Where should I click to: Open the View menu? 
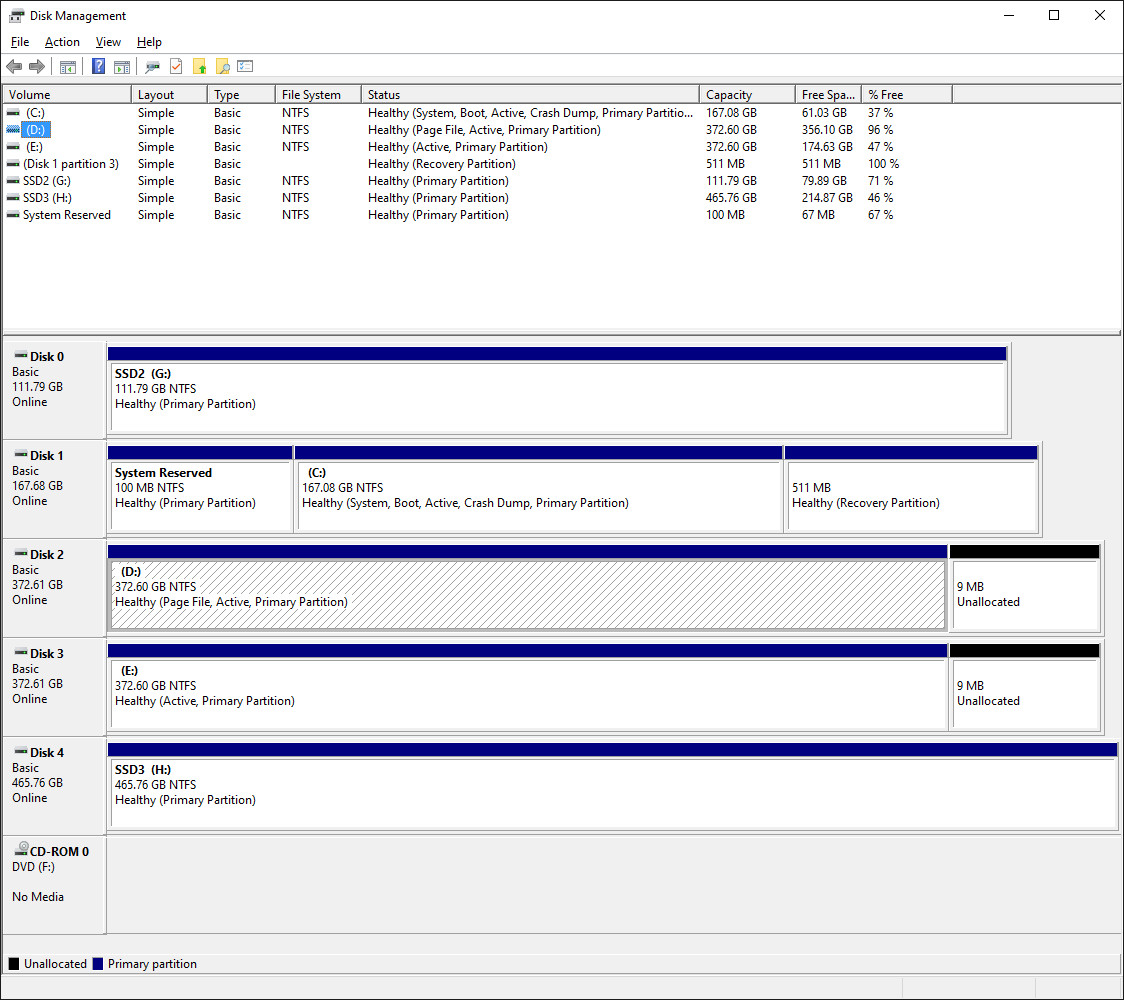(108, 42)
